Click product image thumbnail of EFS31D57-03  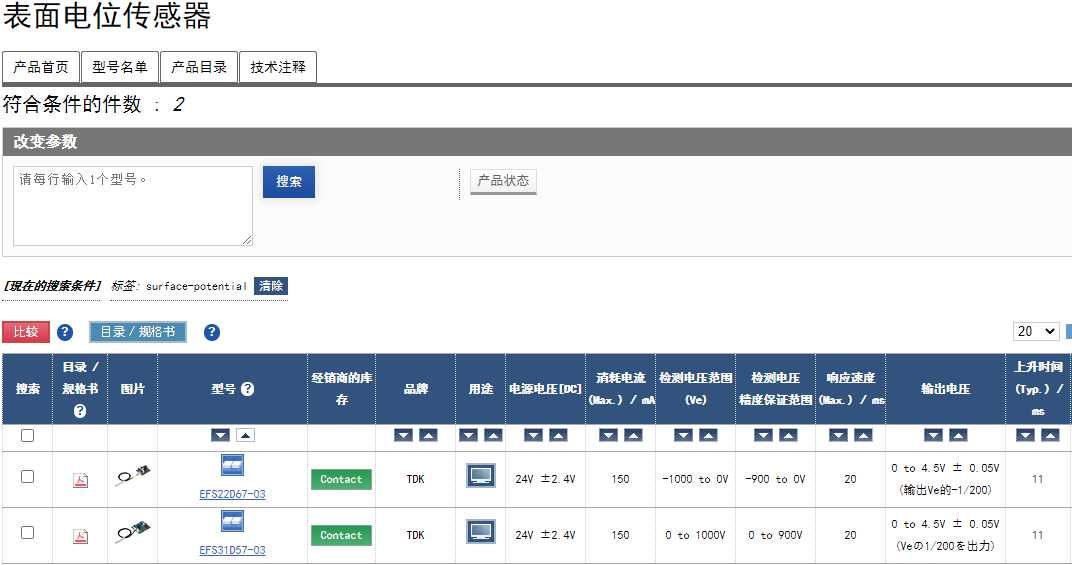tap(132, 533)
